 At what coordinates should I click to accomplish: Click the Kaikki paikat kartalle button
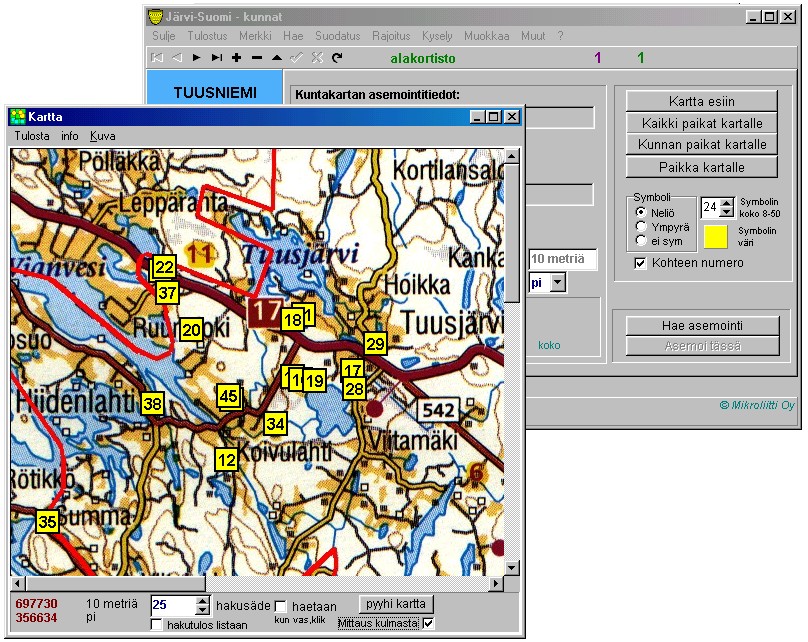[702, 123]
